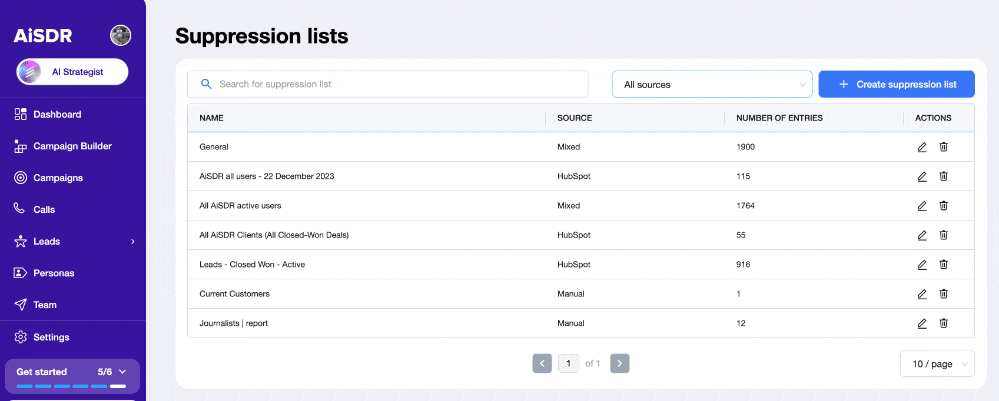This screenshot has width=999, height=401.
Task: Edit AiSDR all users - 22 December 2023
Action: [x=922, y=177]
